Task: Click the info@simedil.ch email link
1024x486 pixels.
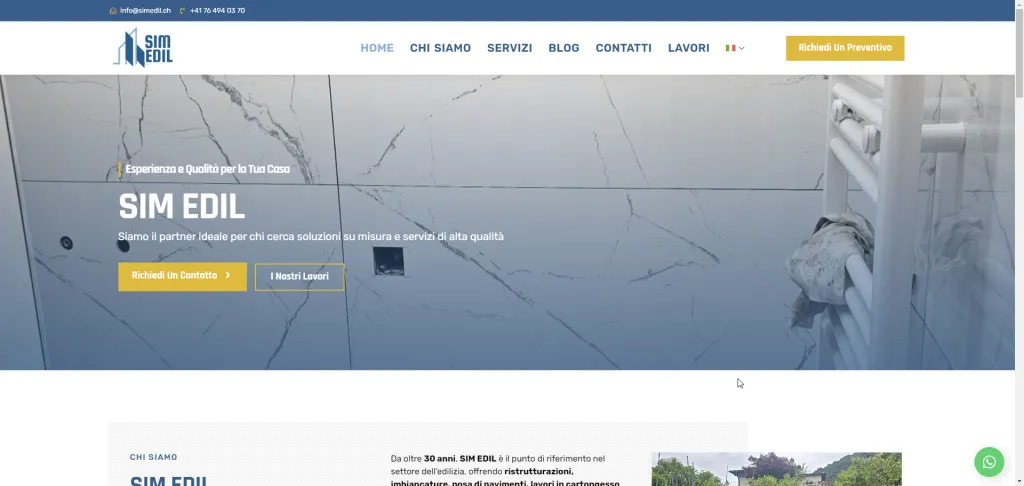Action: click(x=145, y=10)
